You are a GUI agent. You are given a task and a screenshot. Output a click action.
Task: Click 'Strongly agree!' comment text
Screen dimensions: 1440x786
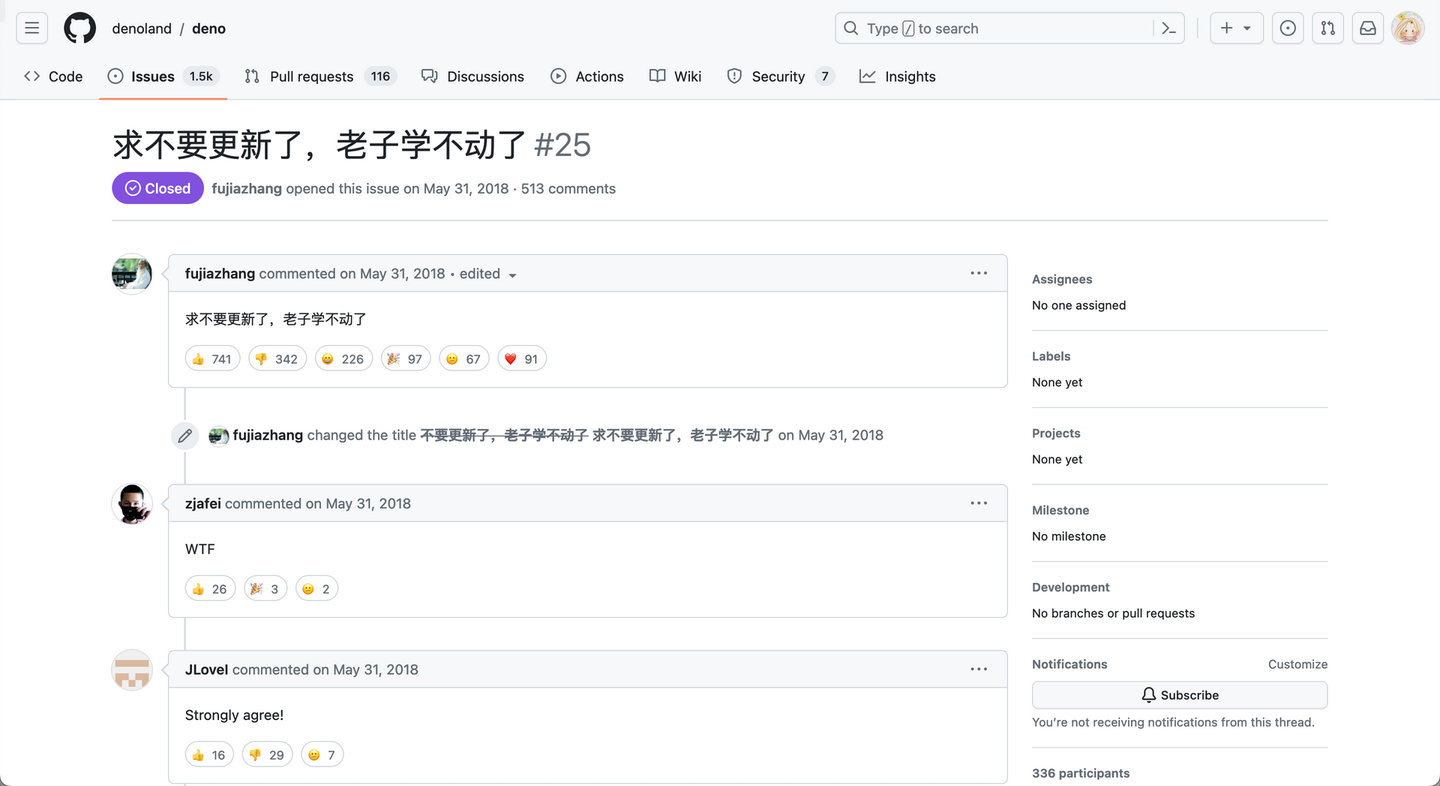point(234,715)
